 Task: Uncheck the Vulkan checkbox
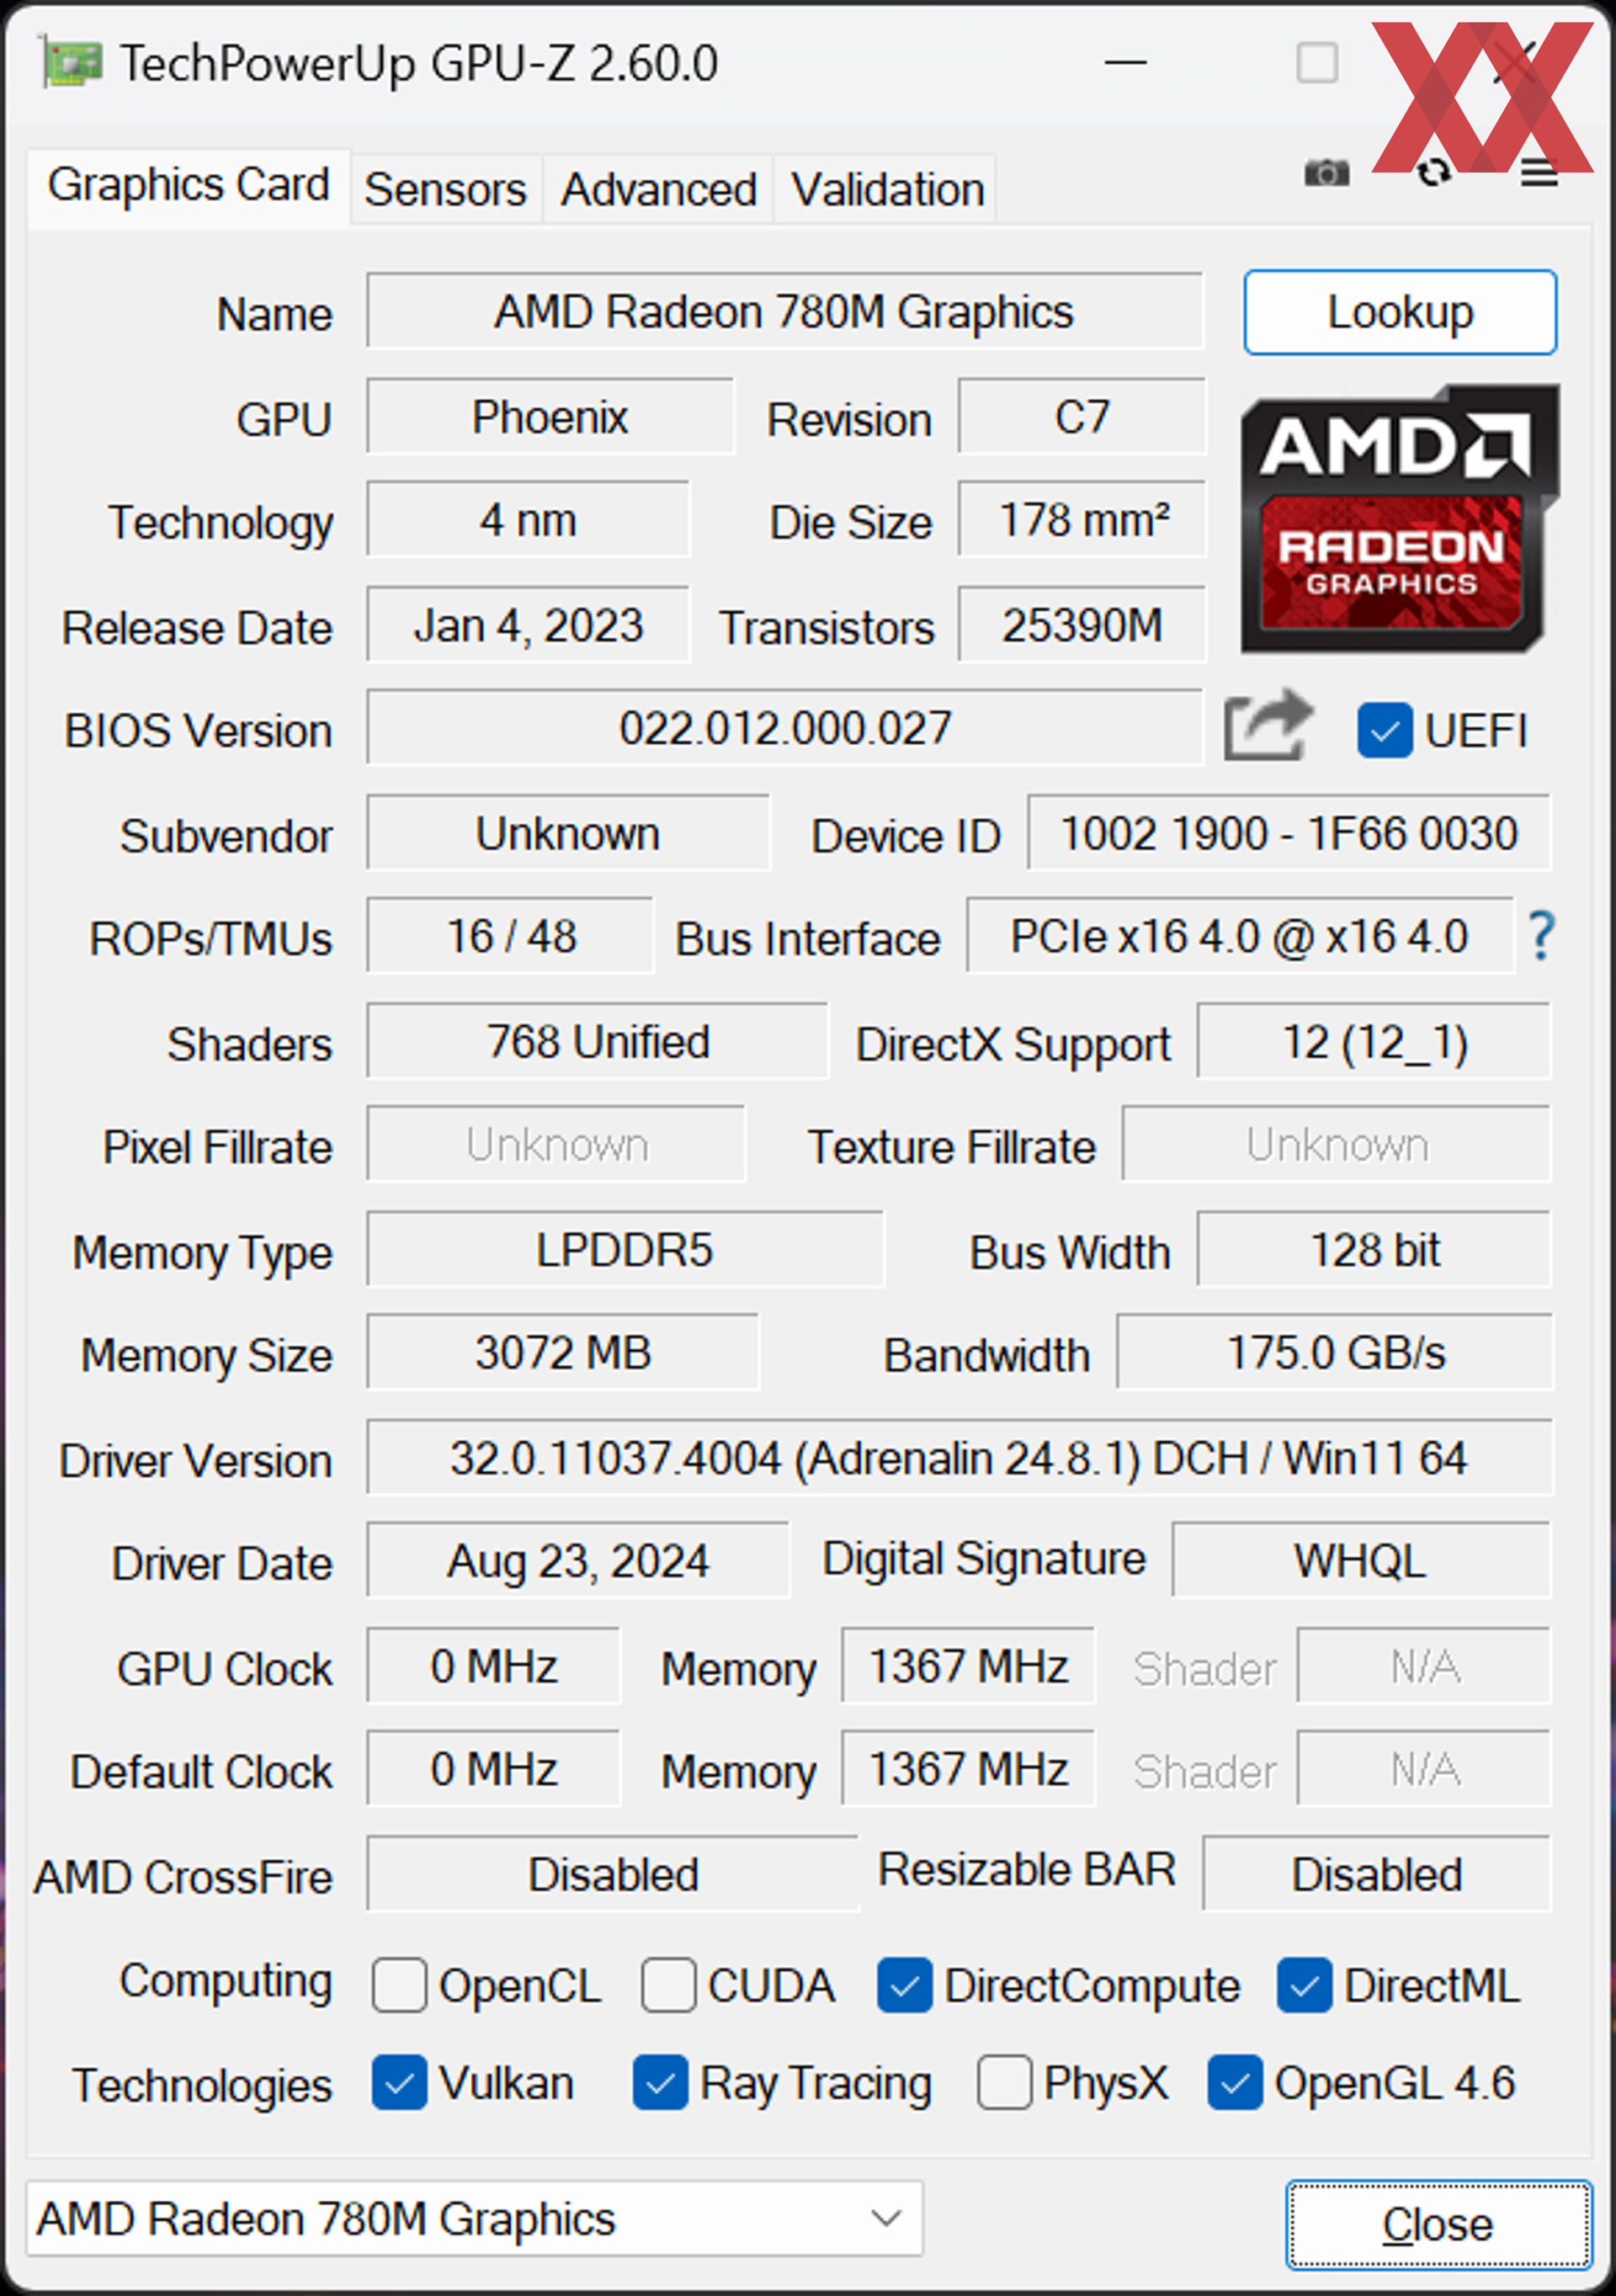point(399,2083)
